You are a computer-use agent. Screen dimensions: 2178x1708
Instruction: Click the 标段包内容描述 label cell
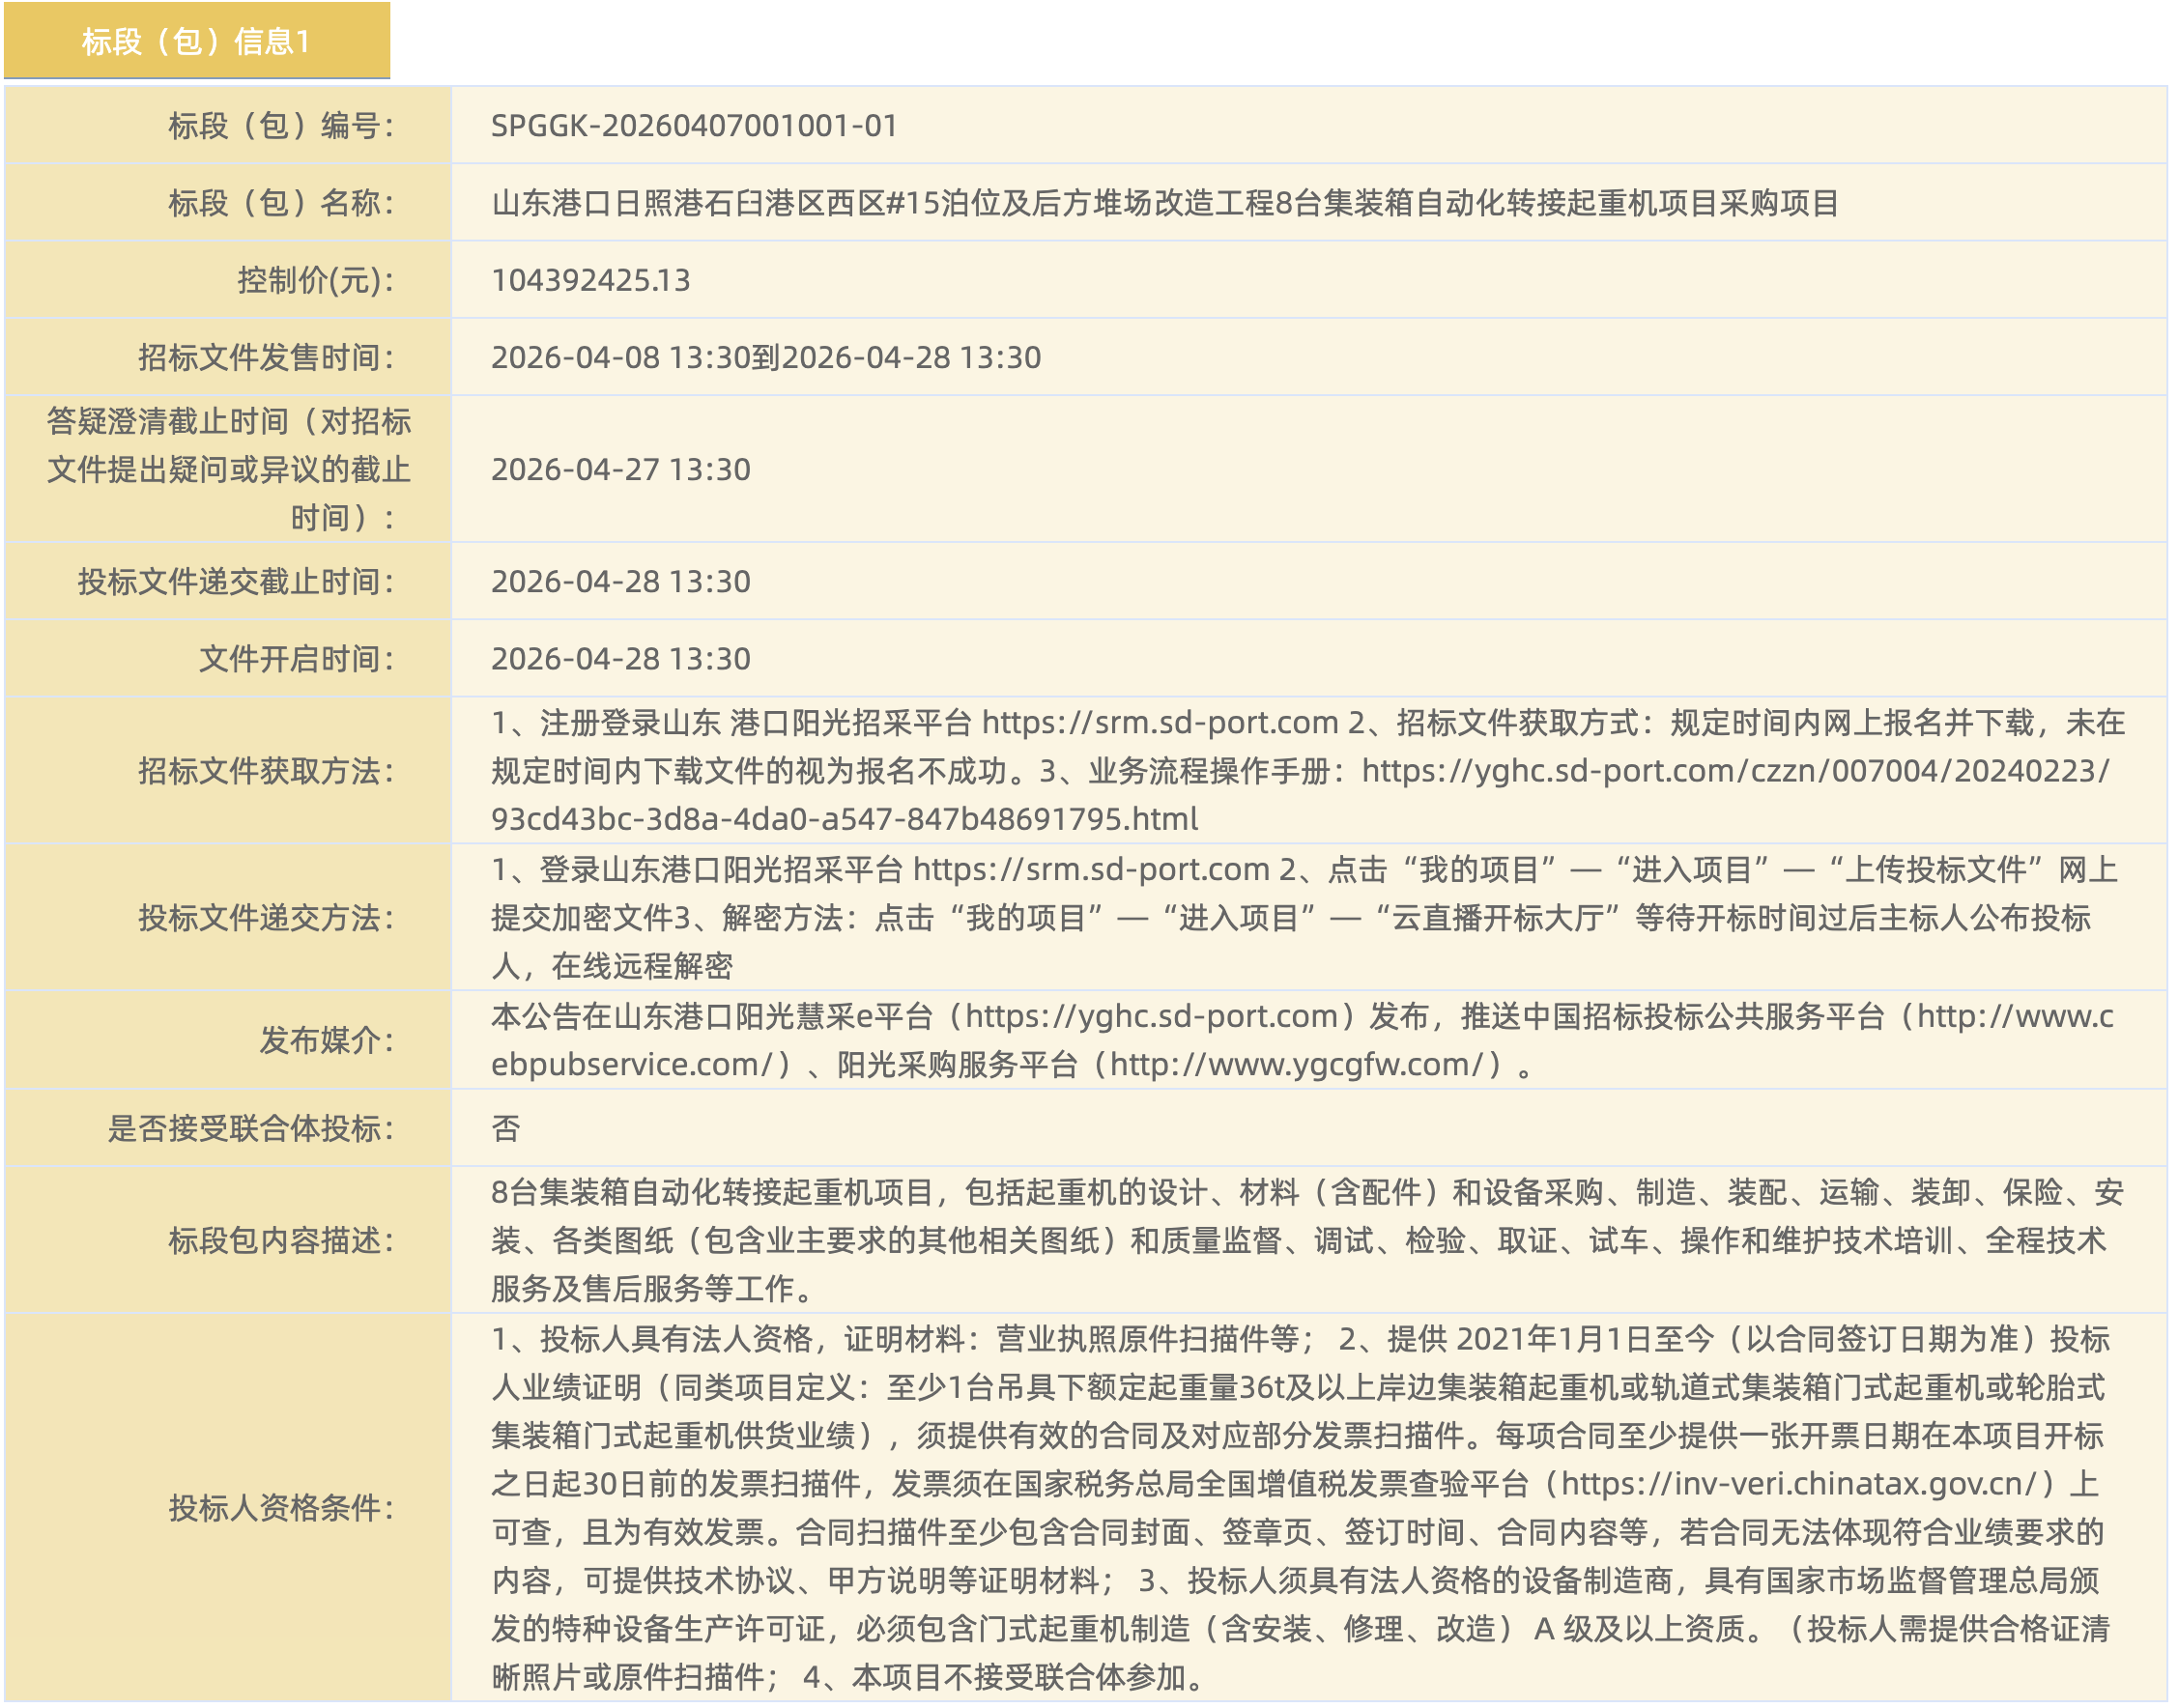point(281,1241)
